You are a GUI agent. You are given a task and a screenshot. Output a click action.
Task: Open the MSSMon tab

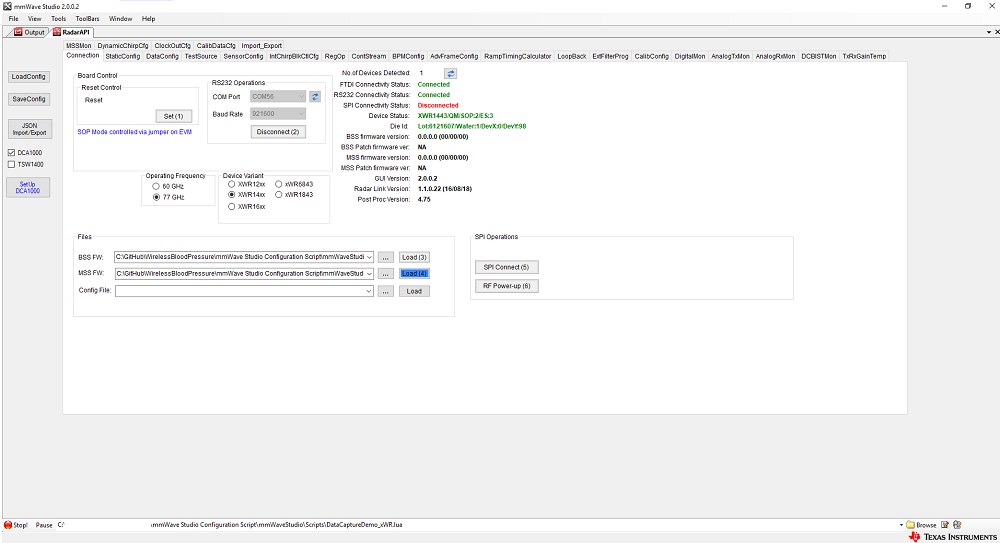(78, 46)
